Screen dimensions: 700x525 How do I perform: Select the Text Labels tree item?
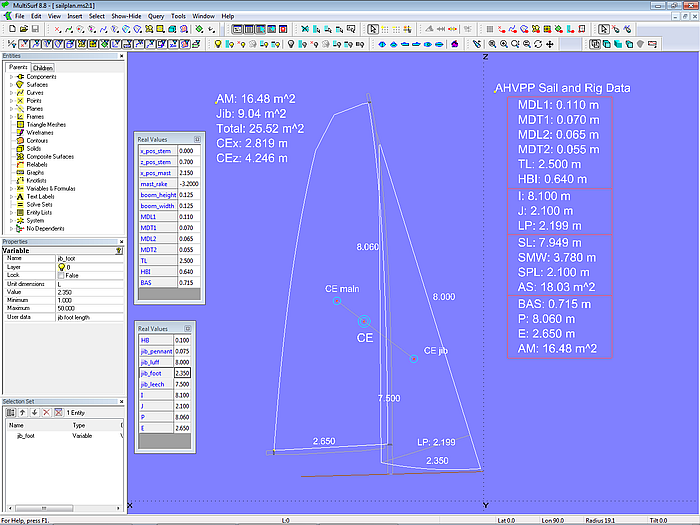click(x=41, y=196)
